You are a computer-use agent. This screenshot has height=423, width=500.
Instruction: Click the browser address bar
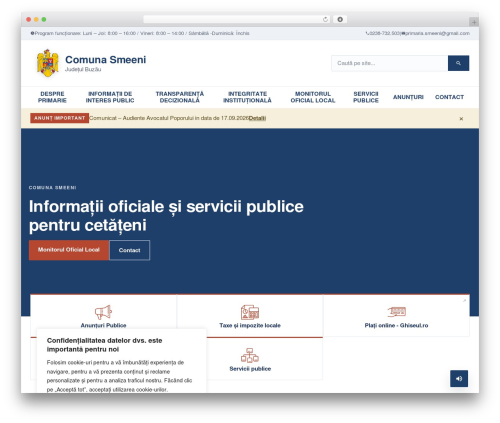click(x=236, y=19)
